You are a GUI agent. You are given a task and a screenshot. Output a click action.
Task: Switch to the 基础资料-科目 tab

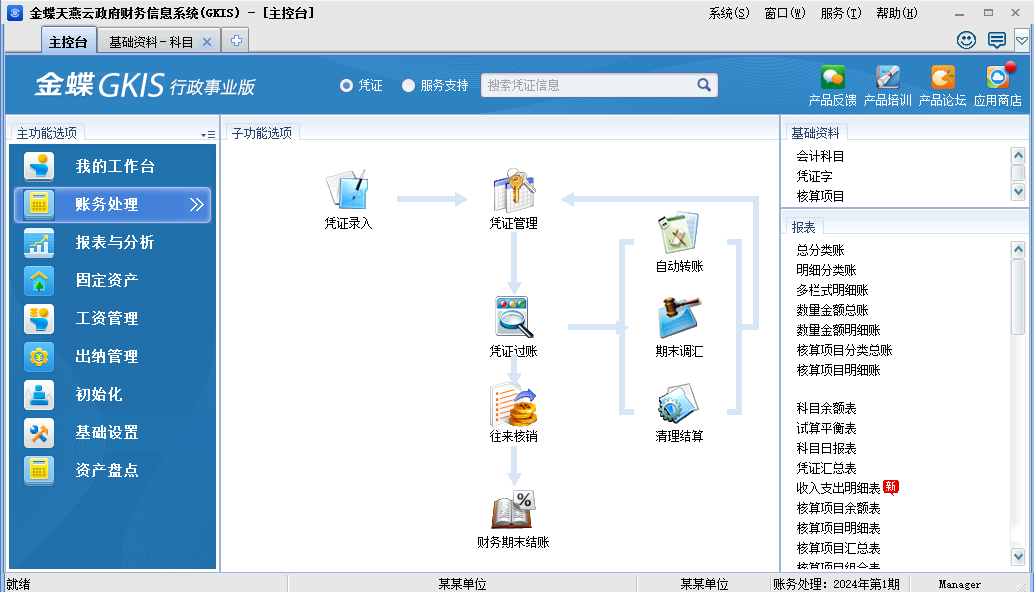[x=150, y=42]
